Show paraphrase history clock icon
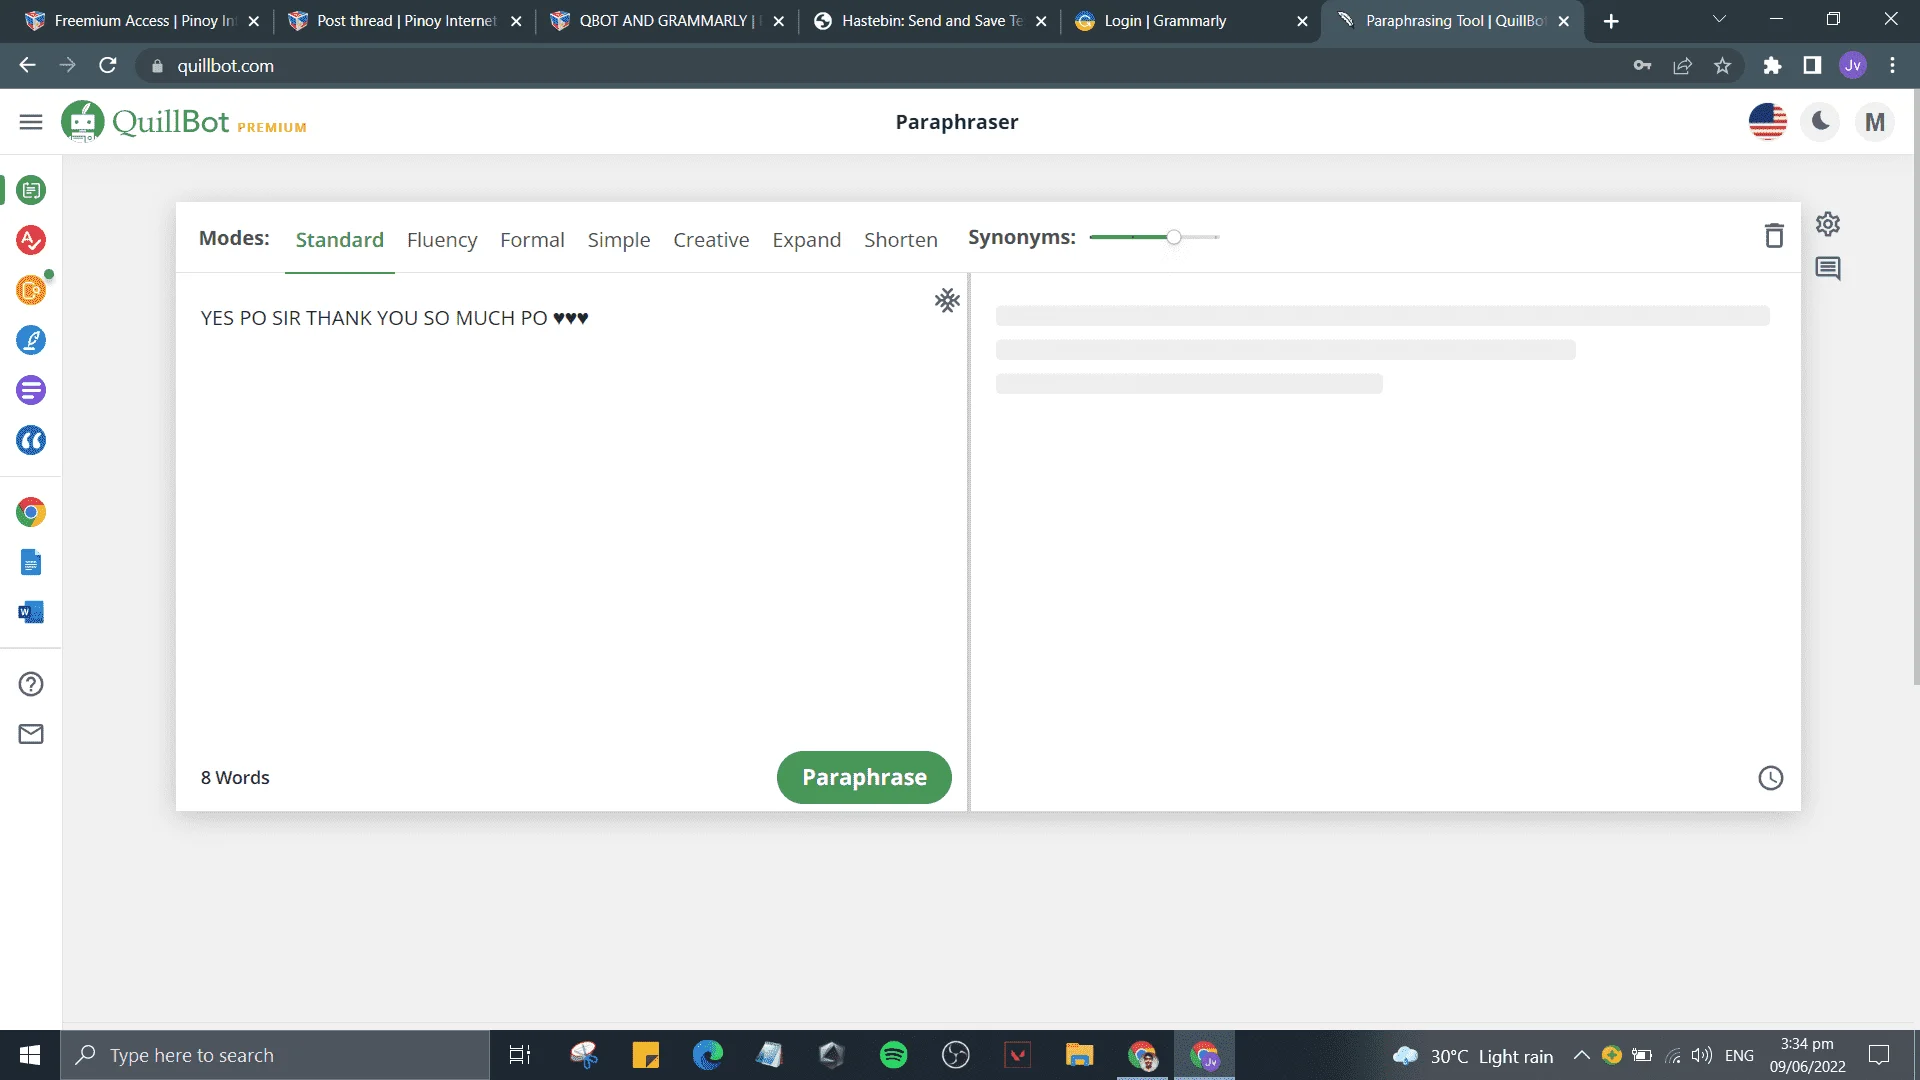Screen dimensions: 1920x1080 [1771, 778]
